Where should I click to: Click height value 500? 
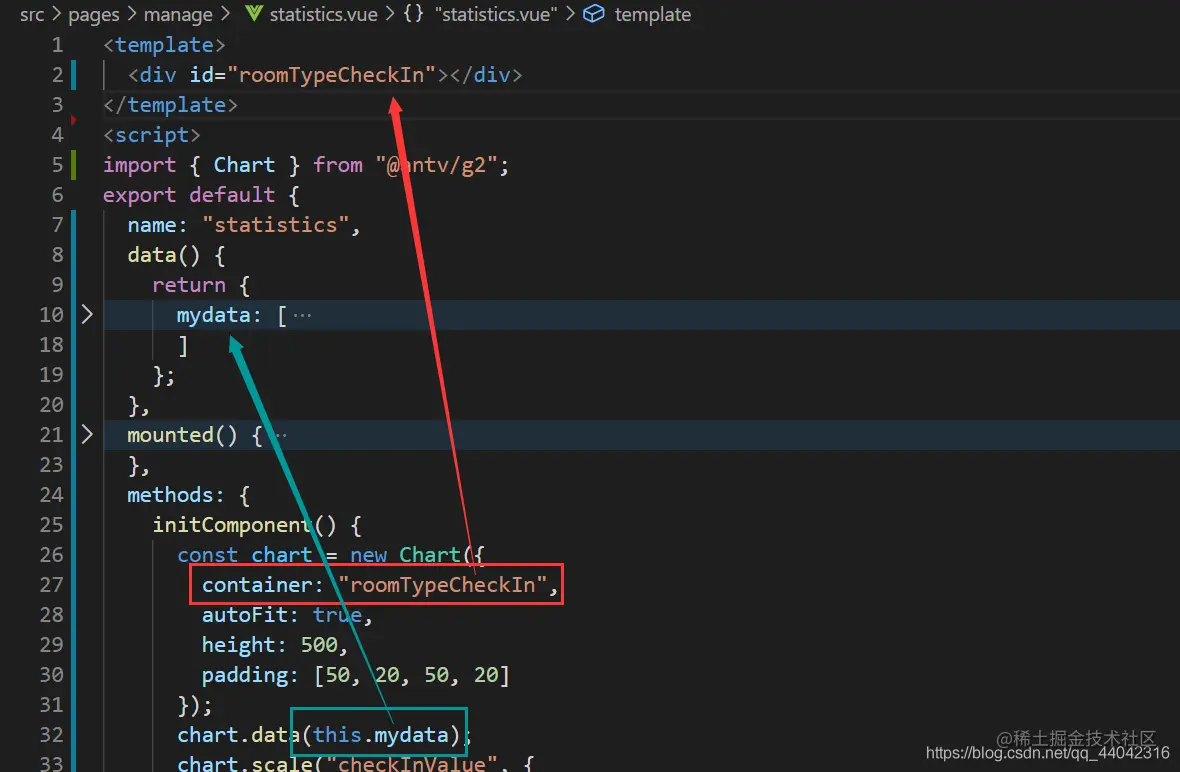tap(319, 645)
